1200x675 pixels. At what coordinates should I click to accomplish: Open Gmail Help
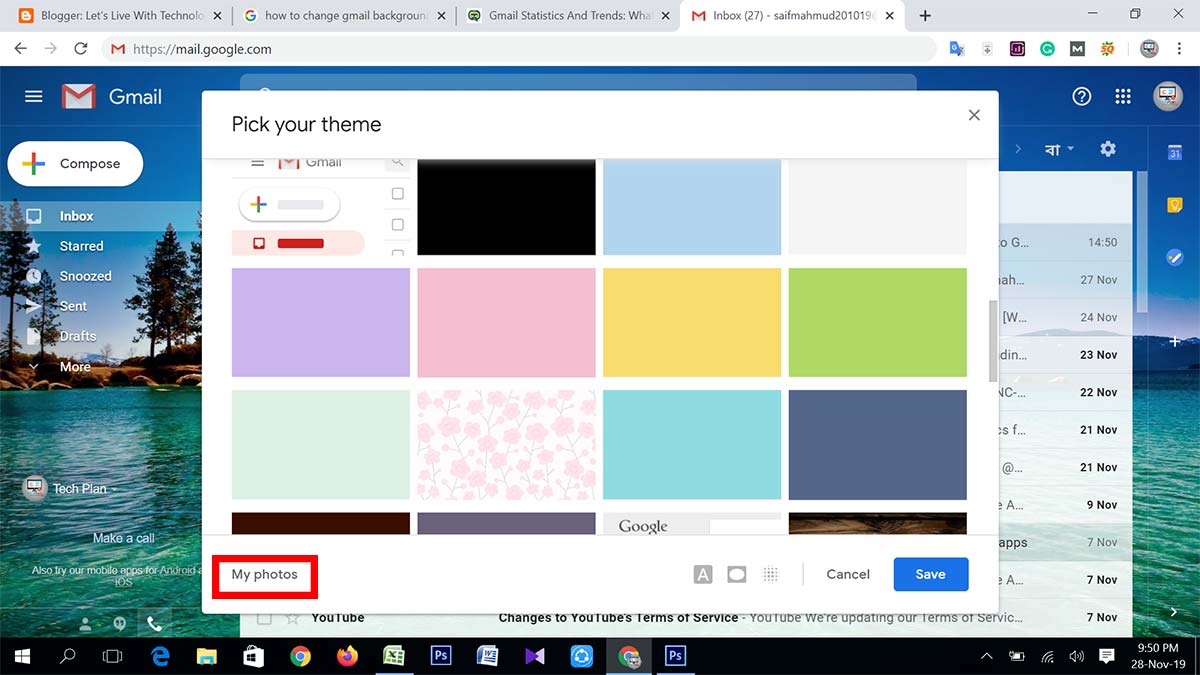1081,96
